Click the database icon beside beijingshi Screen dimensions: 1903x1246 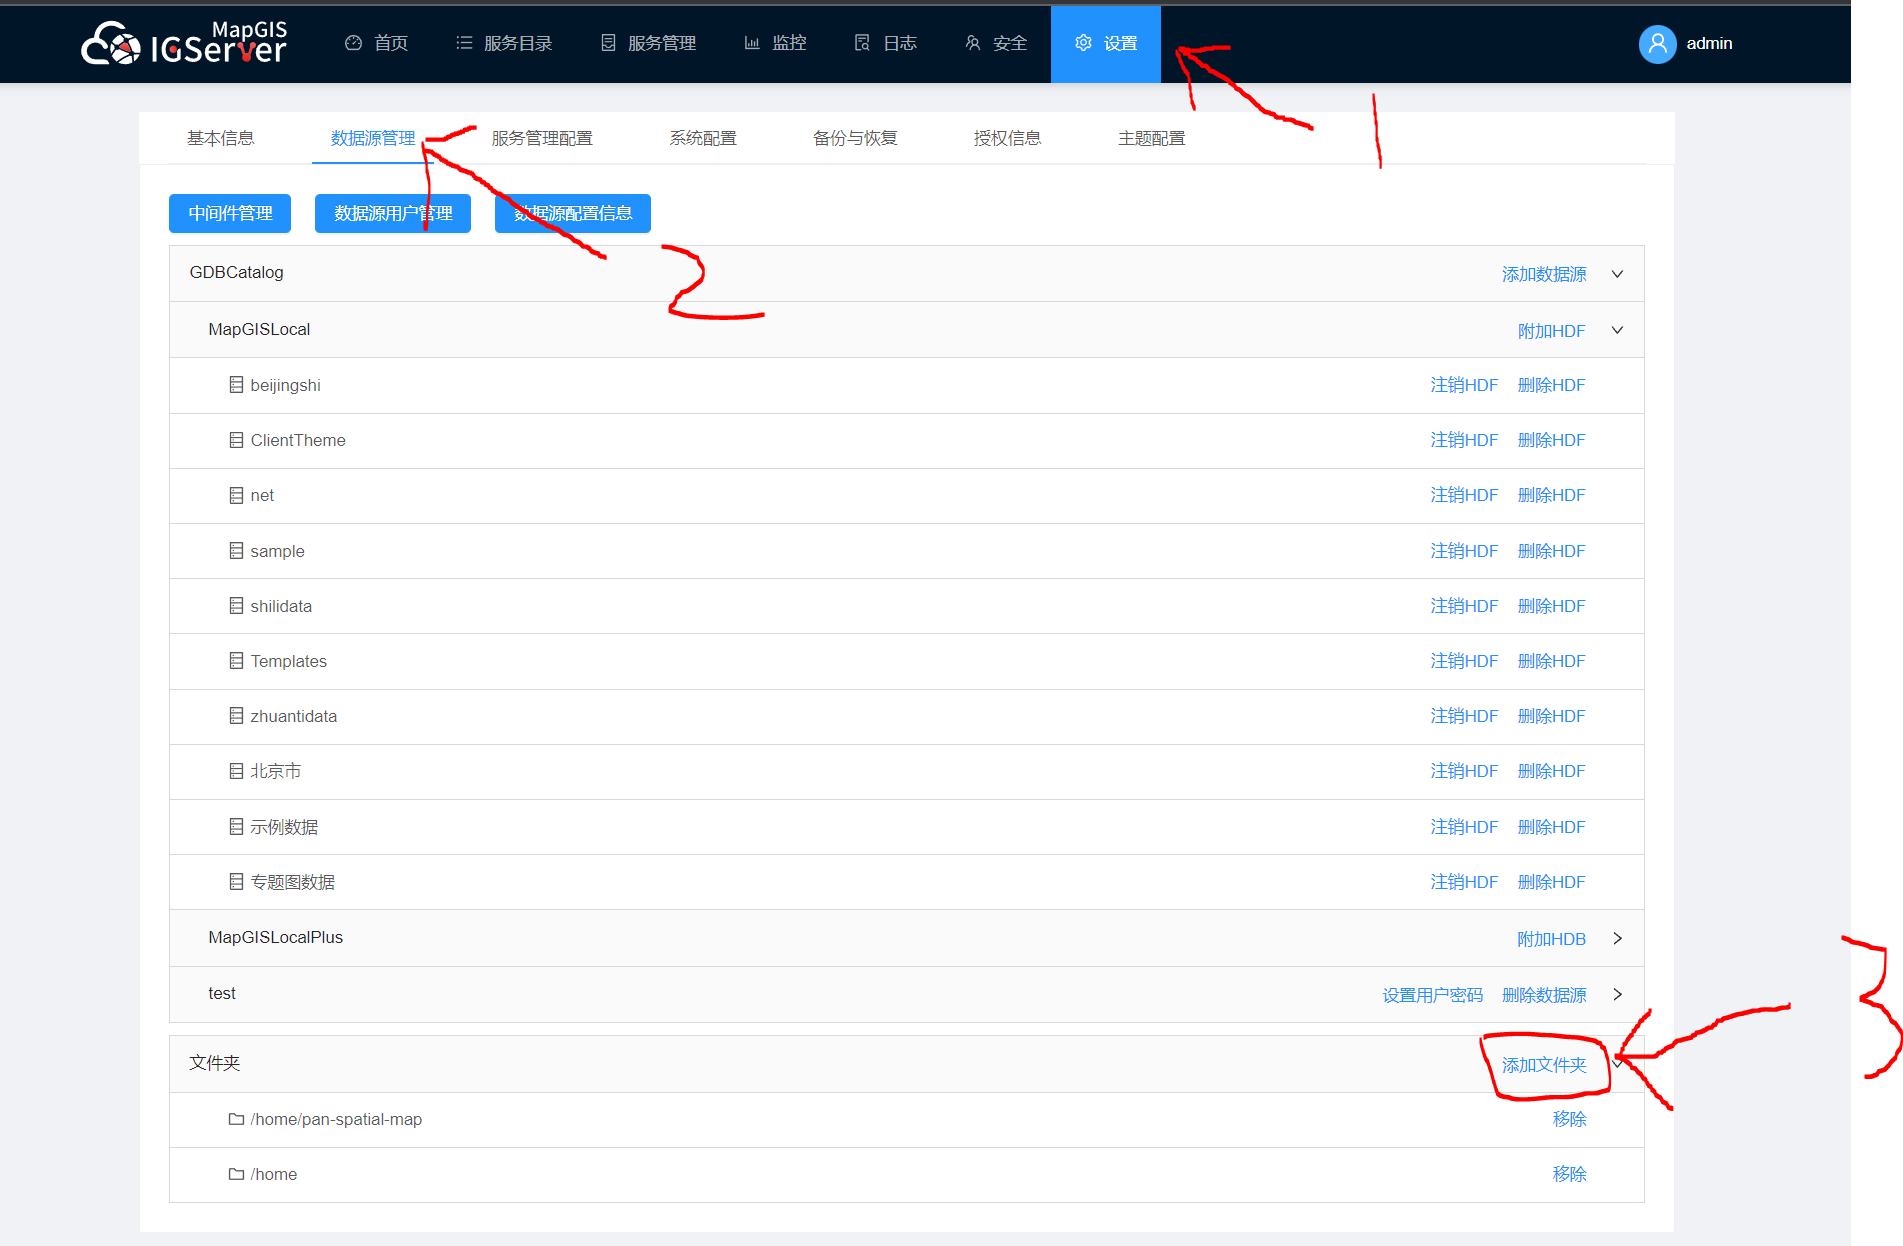tap(236, 385)
